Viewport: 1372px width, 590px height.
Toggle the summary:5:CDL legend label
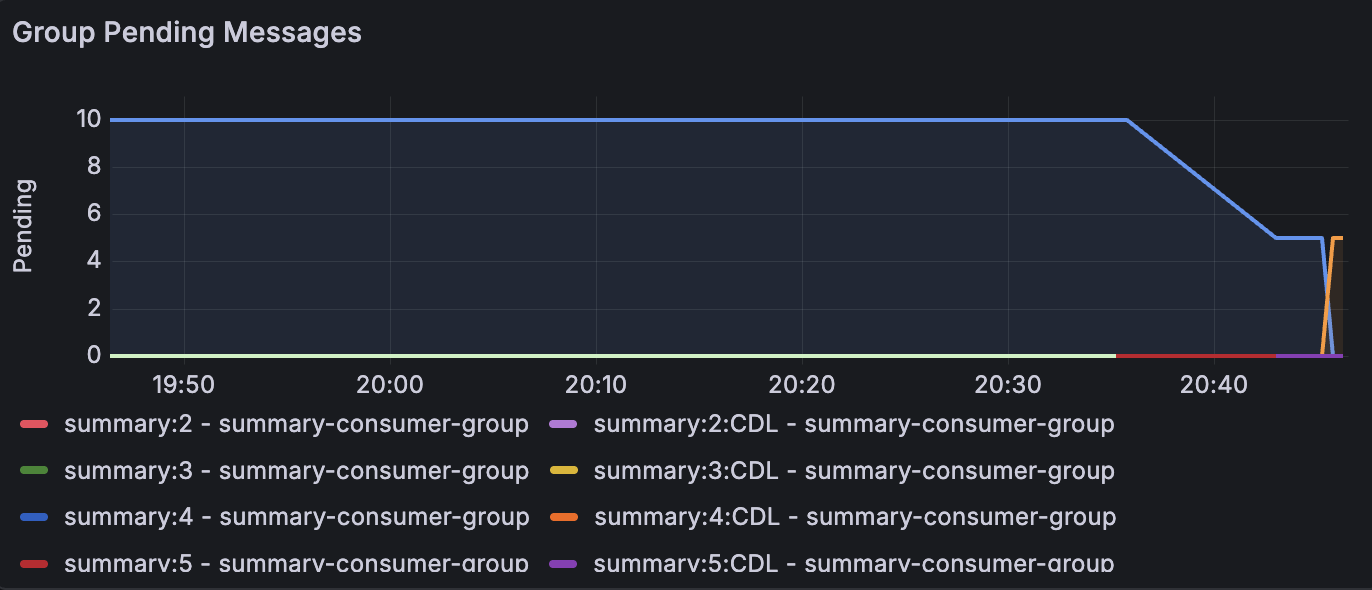pyautogui.click(x=854, y=563)
